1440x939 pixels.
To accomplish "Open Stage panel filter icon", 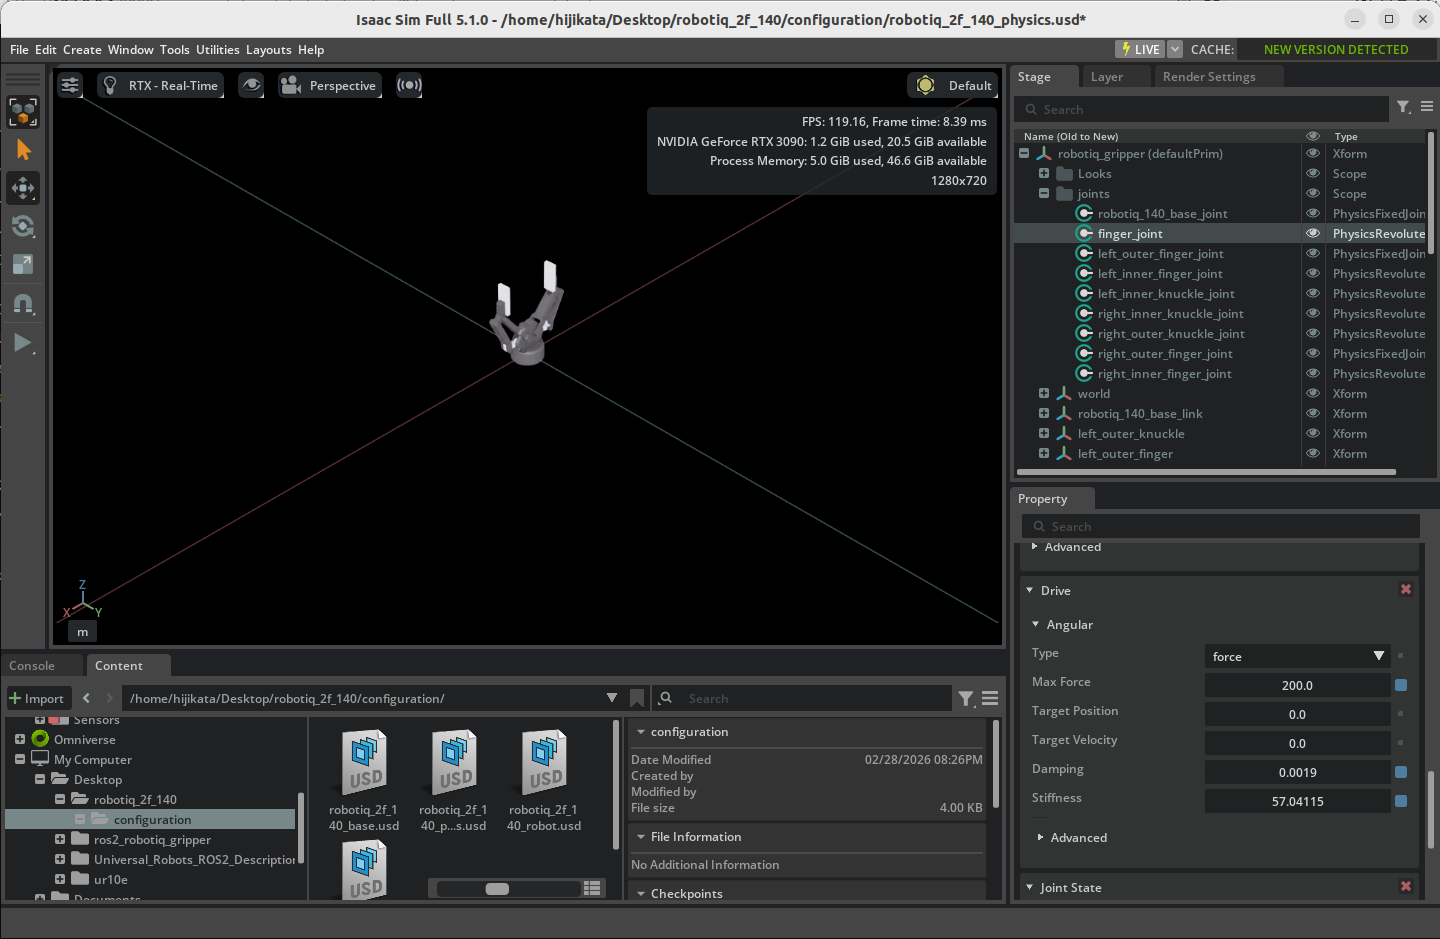I will (x=1403, y=108).
